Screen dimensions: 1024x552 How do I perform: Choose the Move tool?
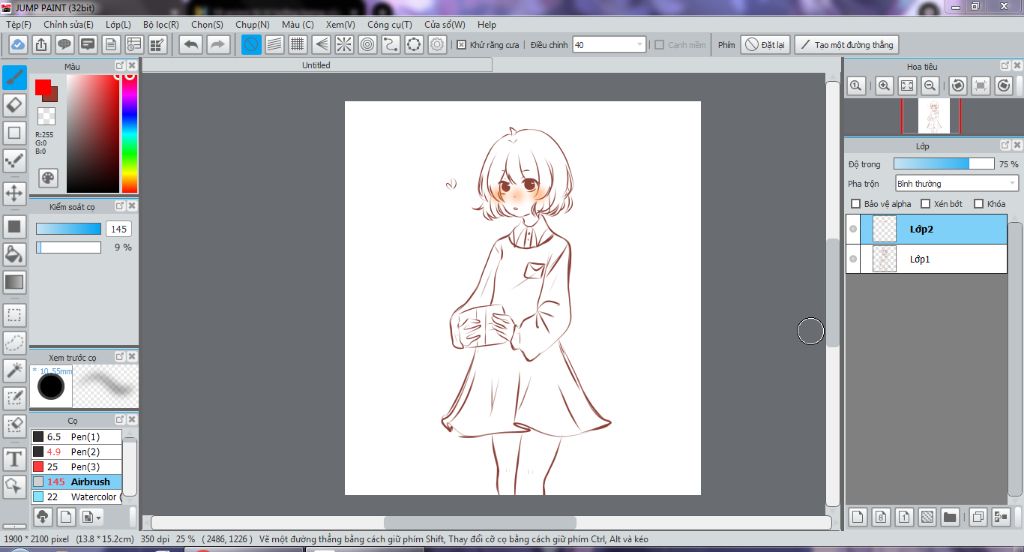[15, 192]
